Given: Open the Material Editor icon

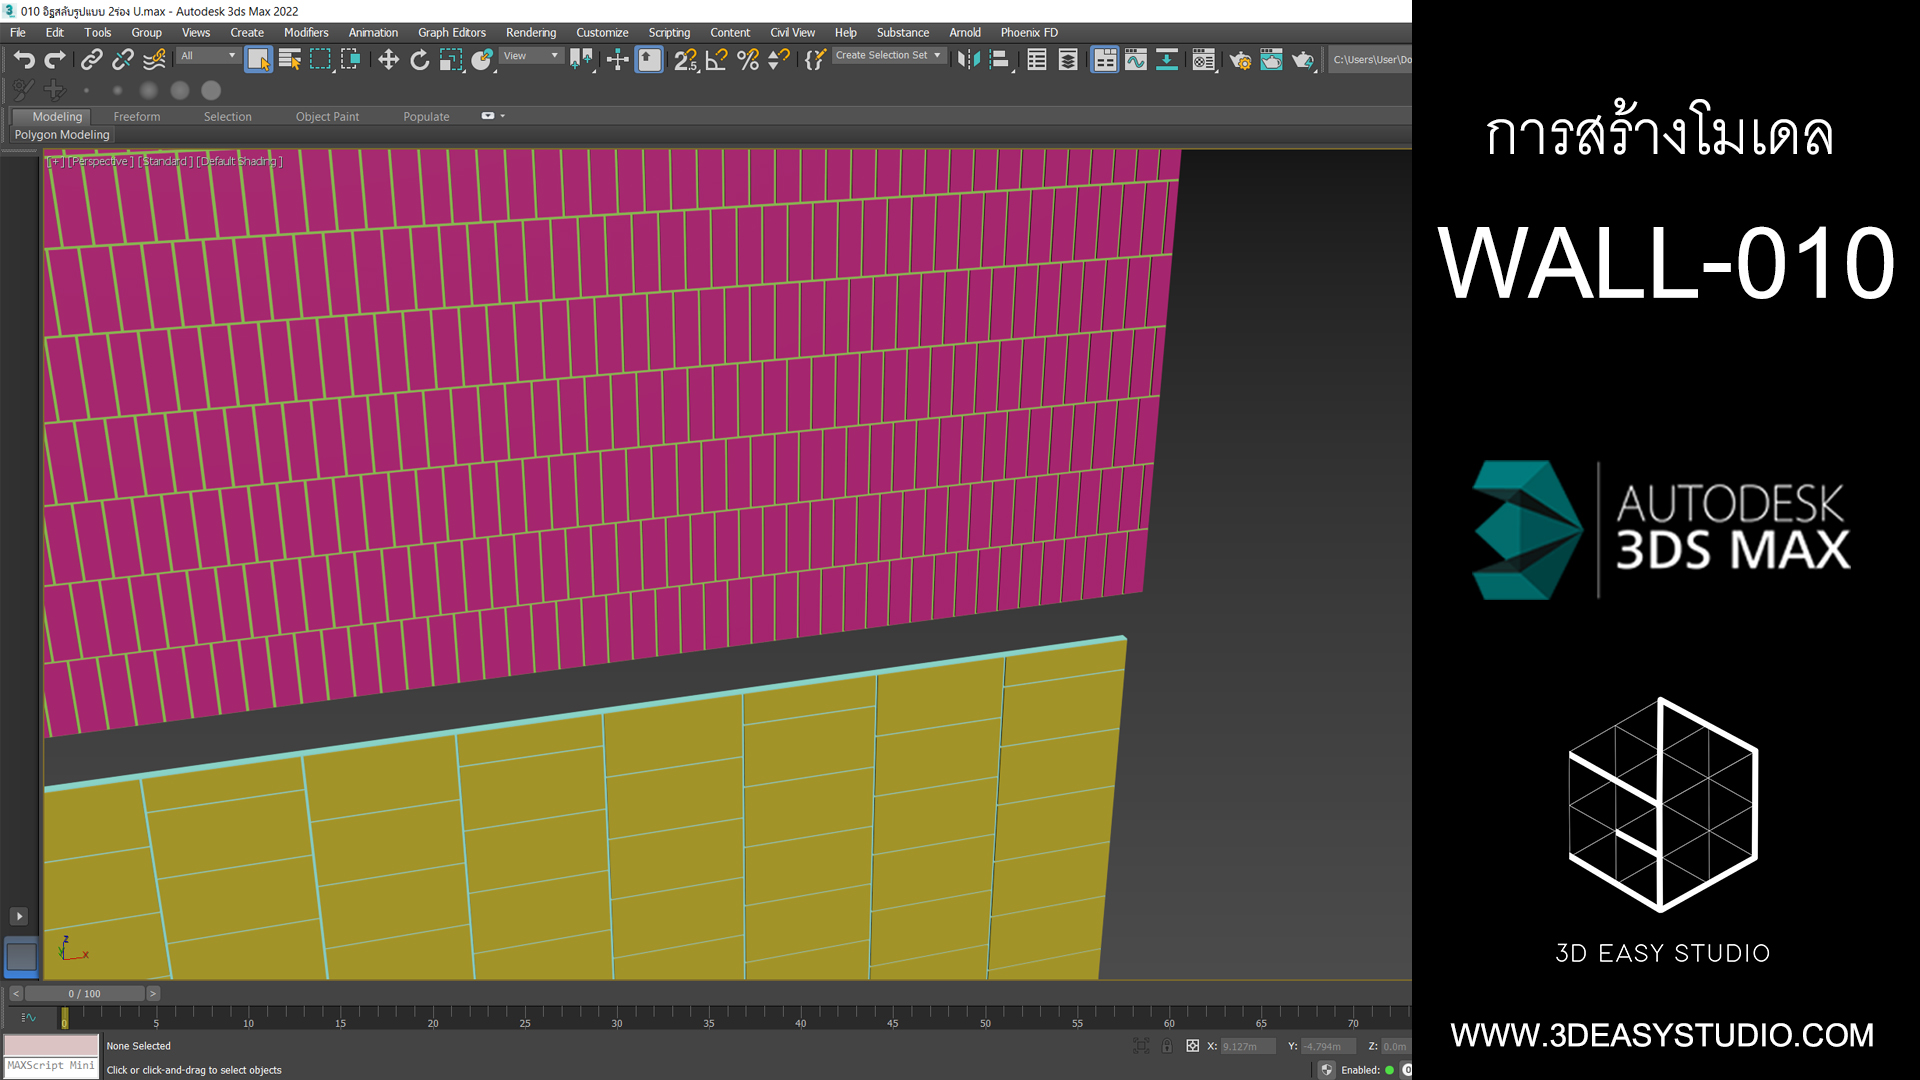Looking at the screenshot, I should [1204, 60].
